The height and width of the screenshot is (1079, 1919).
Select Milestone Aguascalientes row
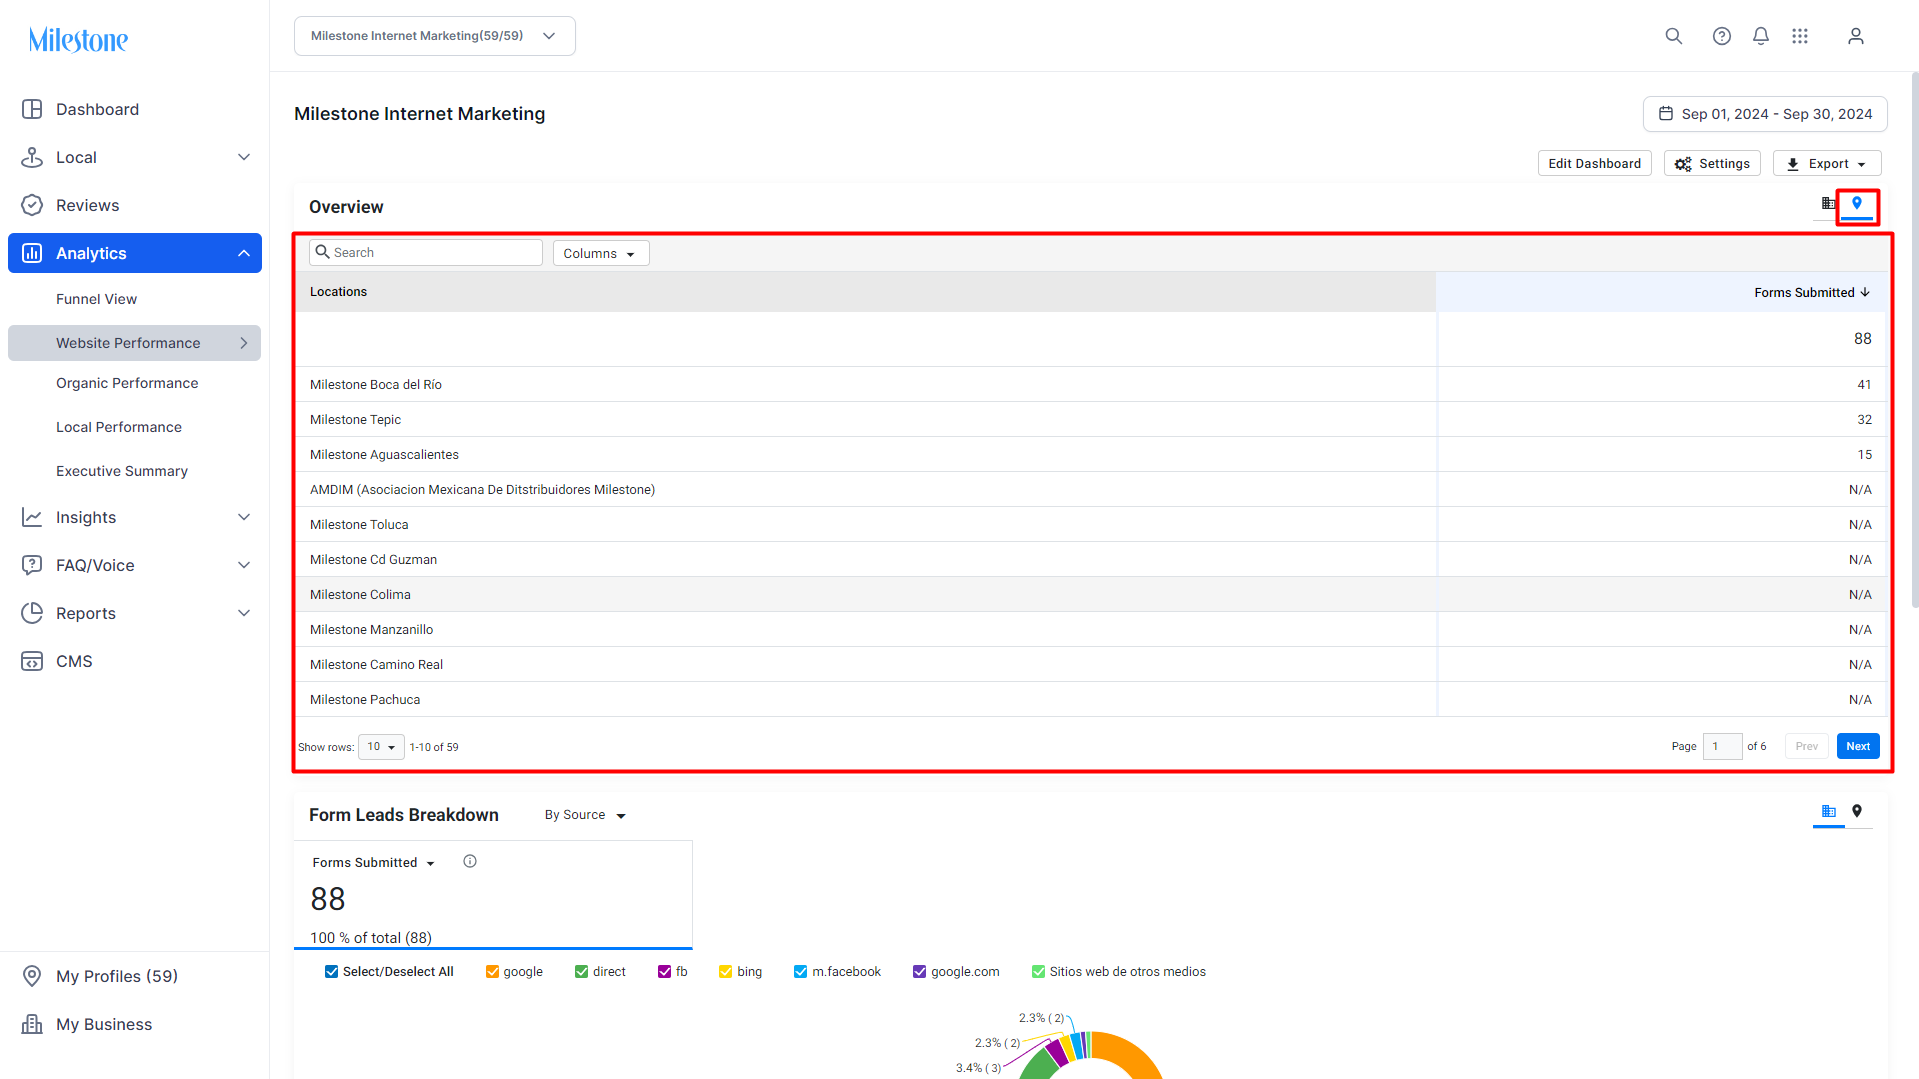(x=1091, y=454)
